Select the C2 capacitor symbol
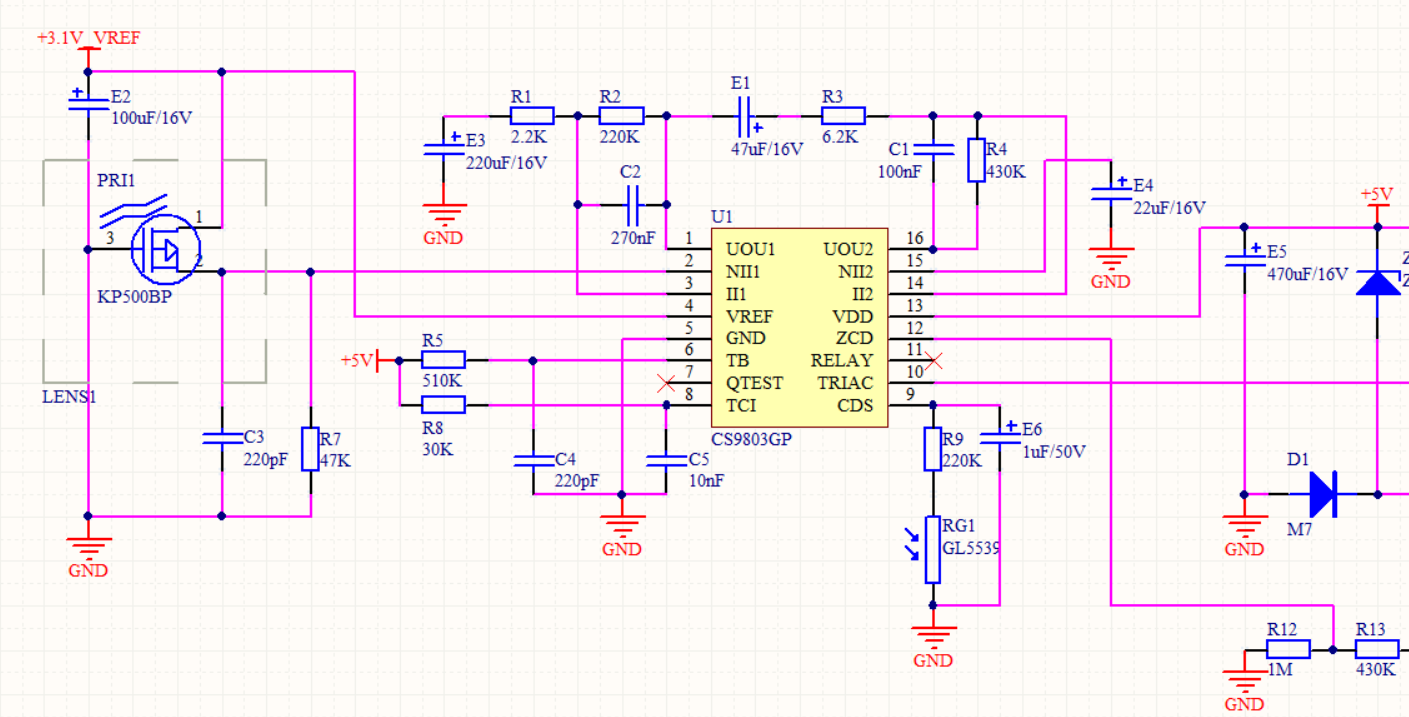 631,204
